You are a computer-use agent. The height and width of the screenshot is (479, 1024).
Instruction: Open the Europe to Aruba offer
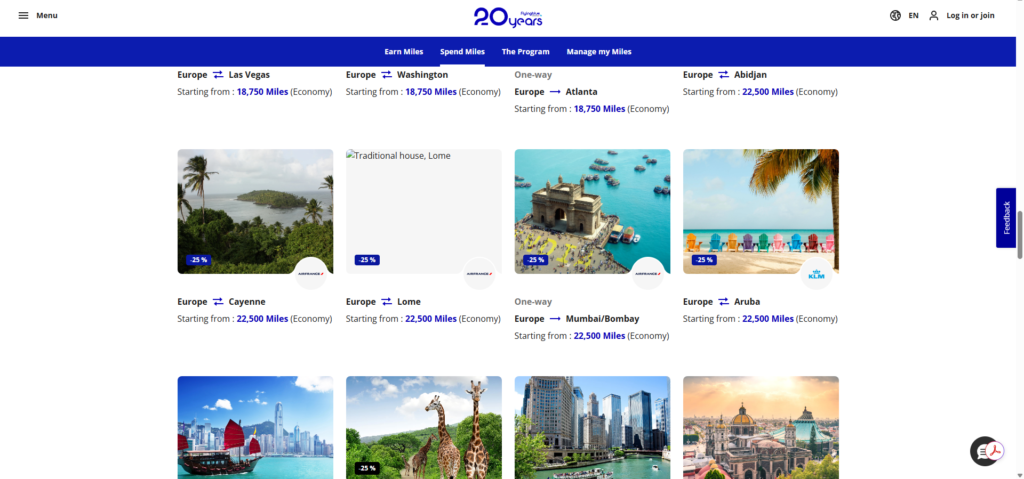click(x=722, y=302)
